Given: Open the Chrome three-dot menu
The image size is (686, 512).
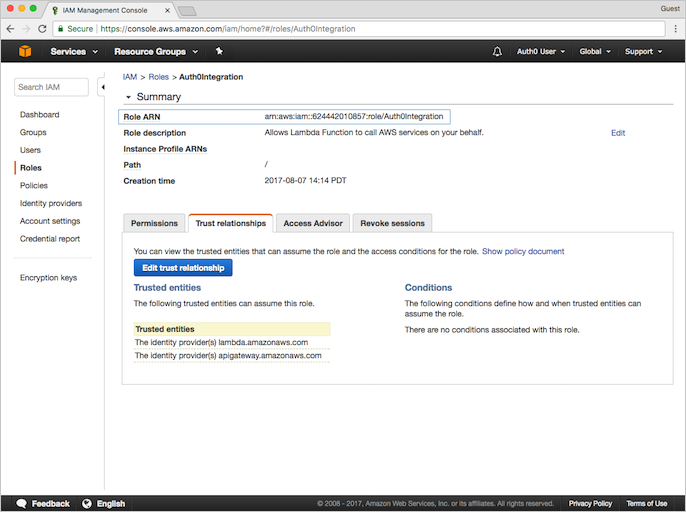Looking at the screenshot, I should coord(676,29).
